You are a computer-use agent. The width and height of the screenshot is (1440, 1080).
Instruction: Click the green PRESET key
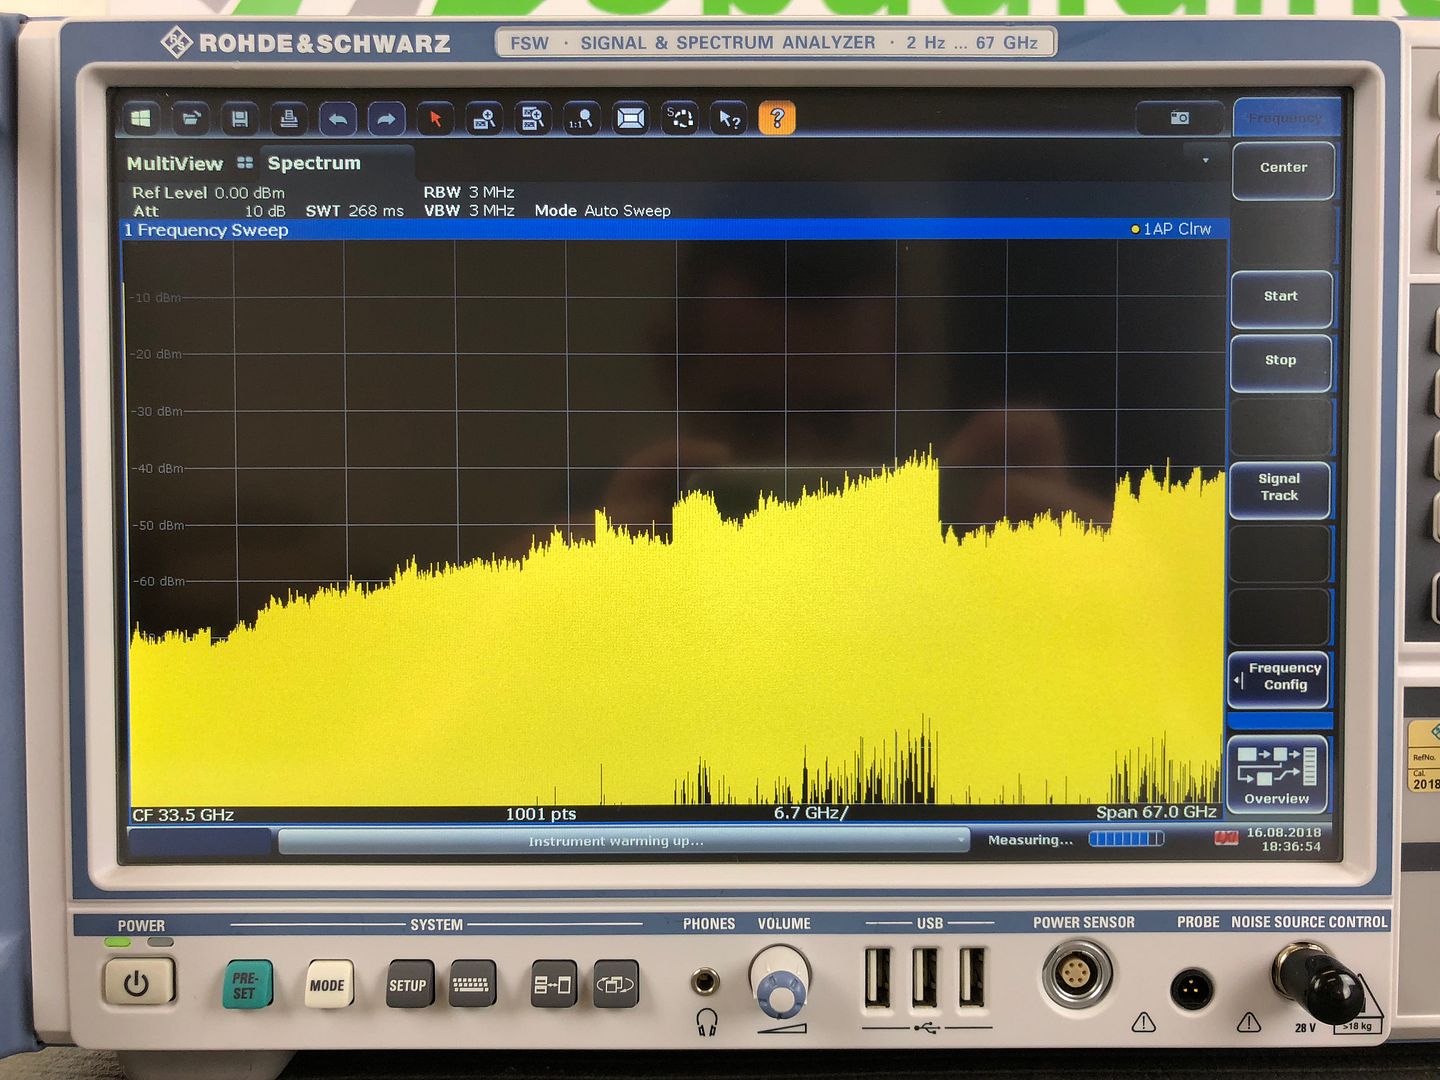pyautogui.click(x=246, y=985)
